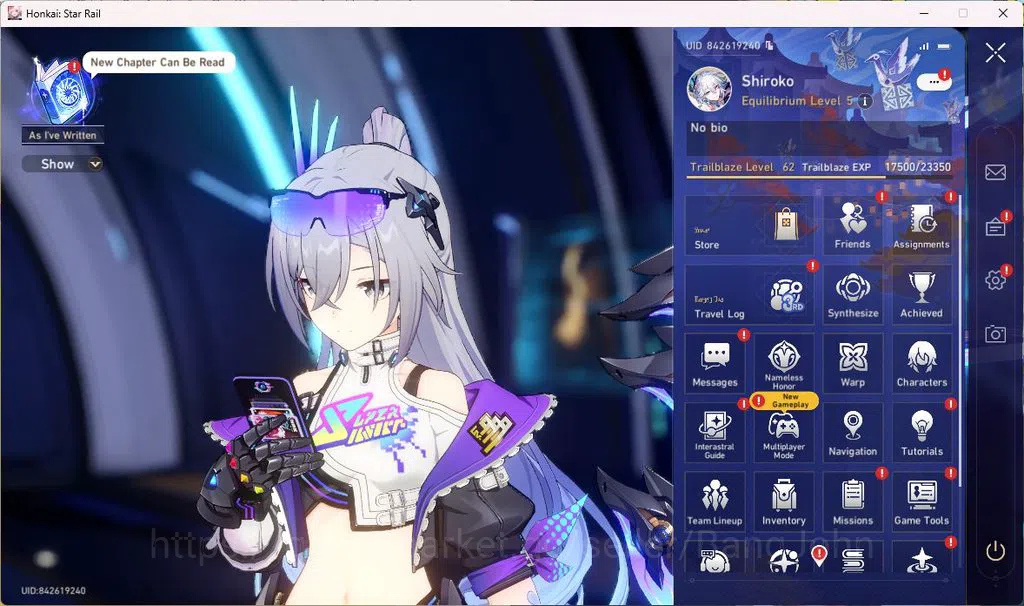Click the Honkai: Star Rail title bar icon

[14, 13]
